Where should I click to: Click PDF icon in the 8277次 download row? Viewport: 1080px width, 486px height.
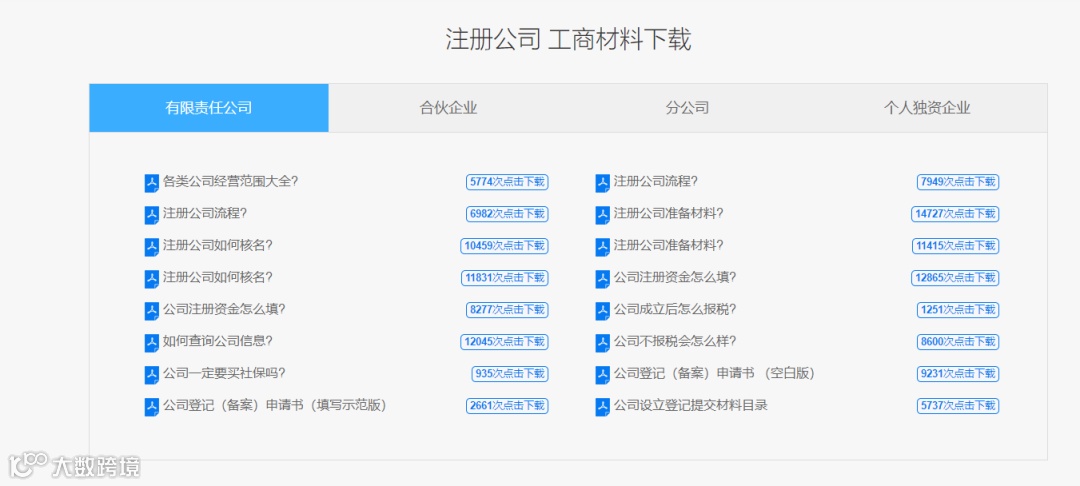point(152,311)
